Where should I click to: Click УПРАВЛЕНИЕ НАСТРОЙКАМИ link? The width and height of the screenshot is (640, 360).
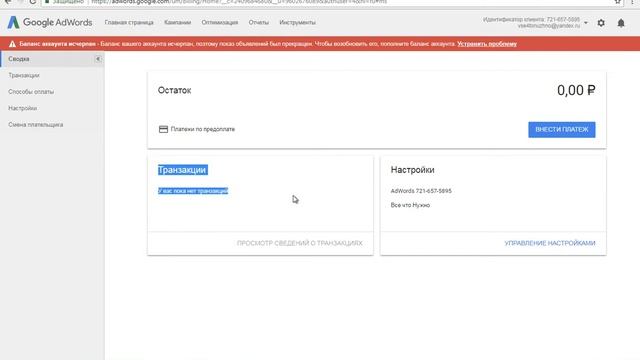coord(550,243)
